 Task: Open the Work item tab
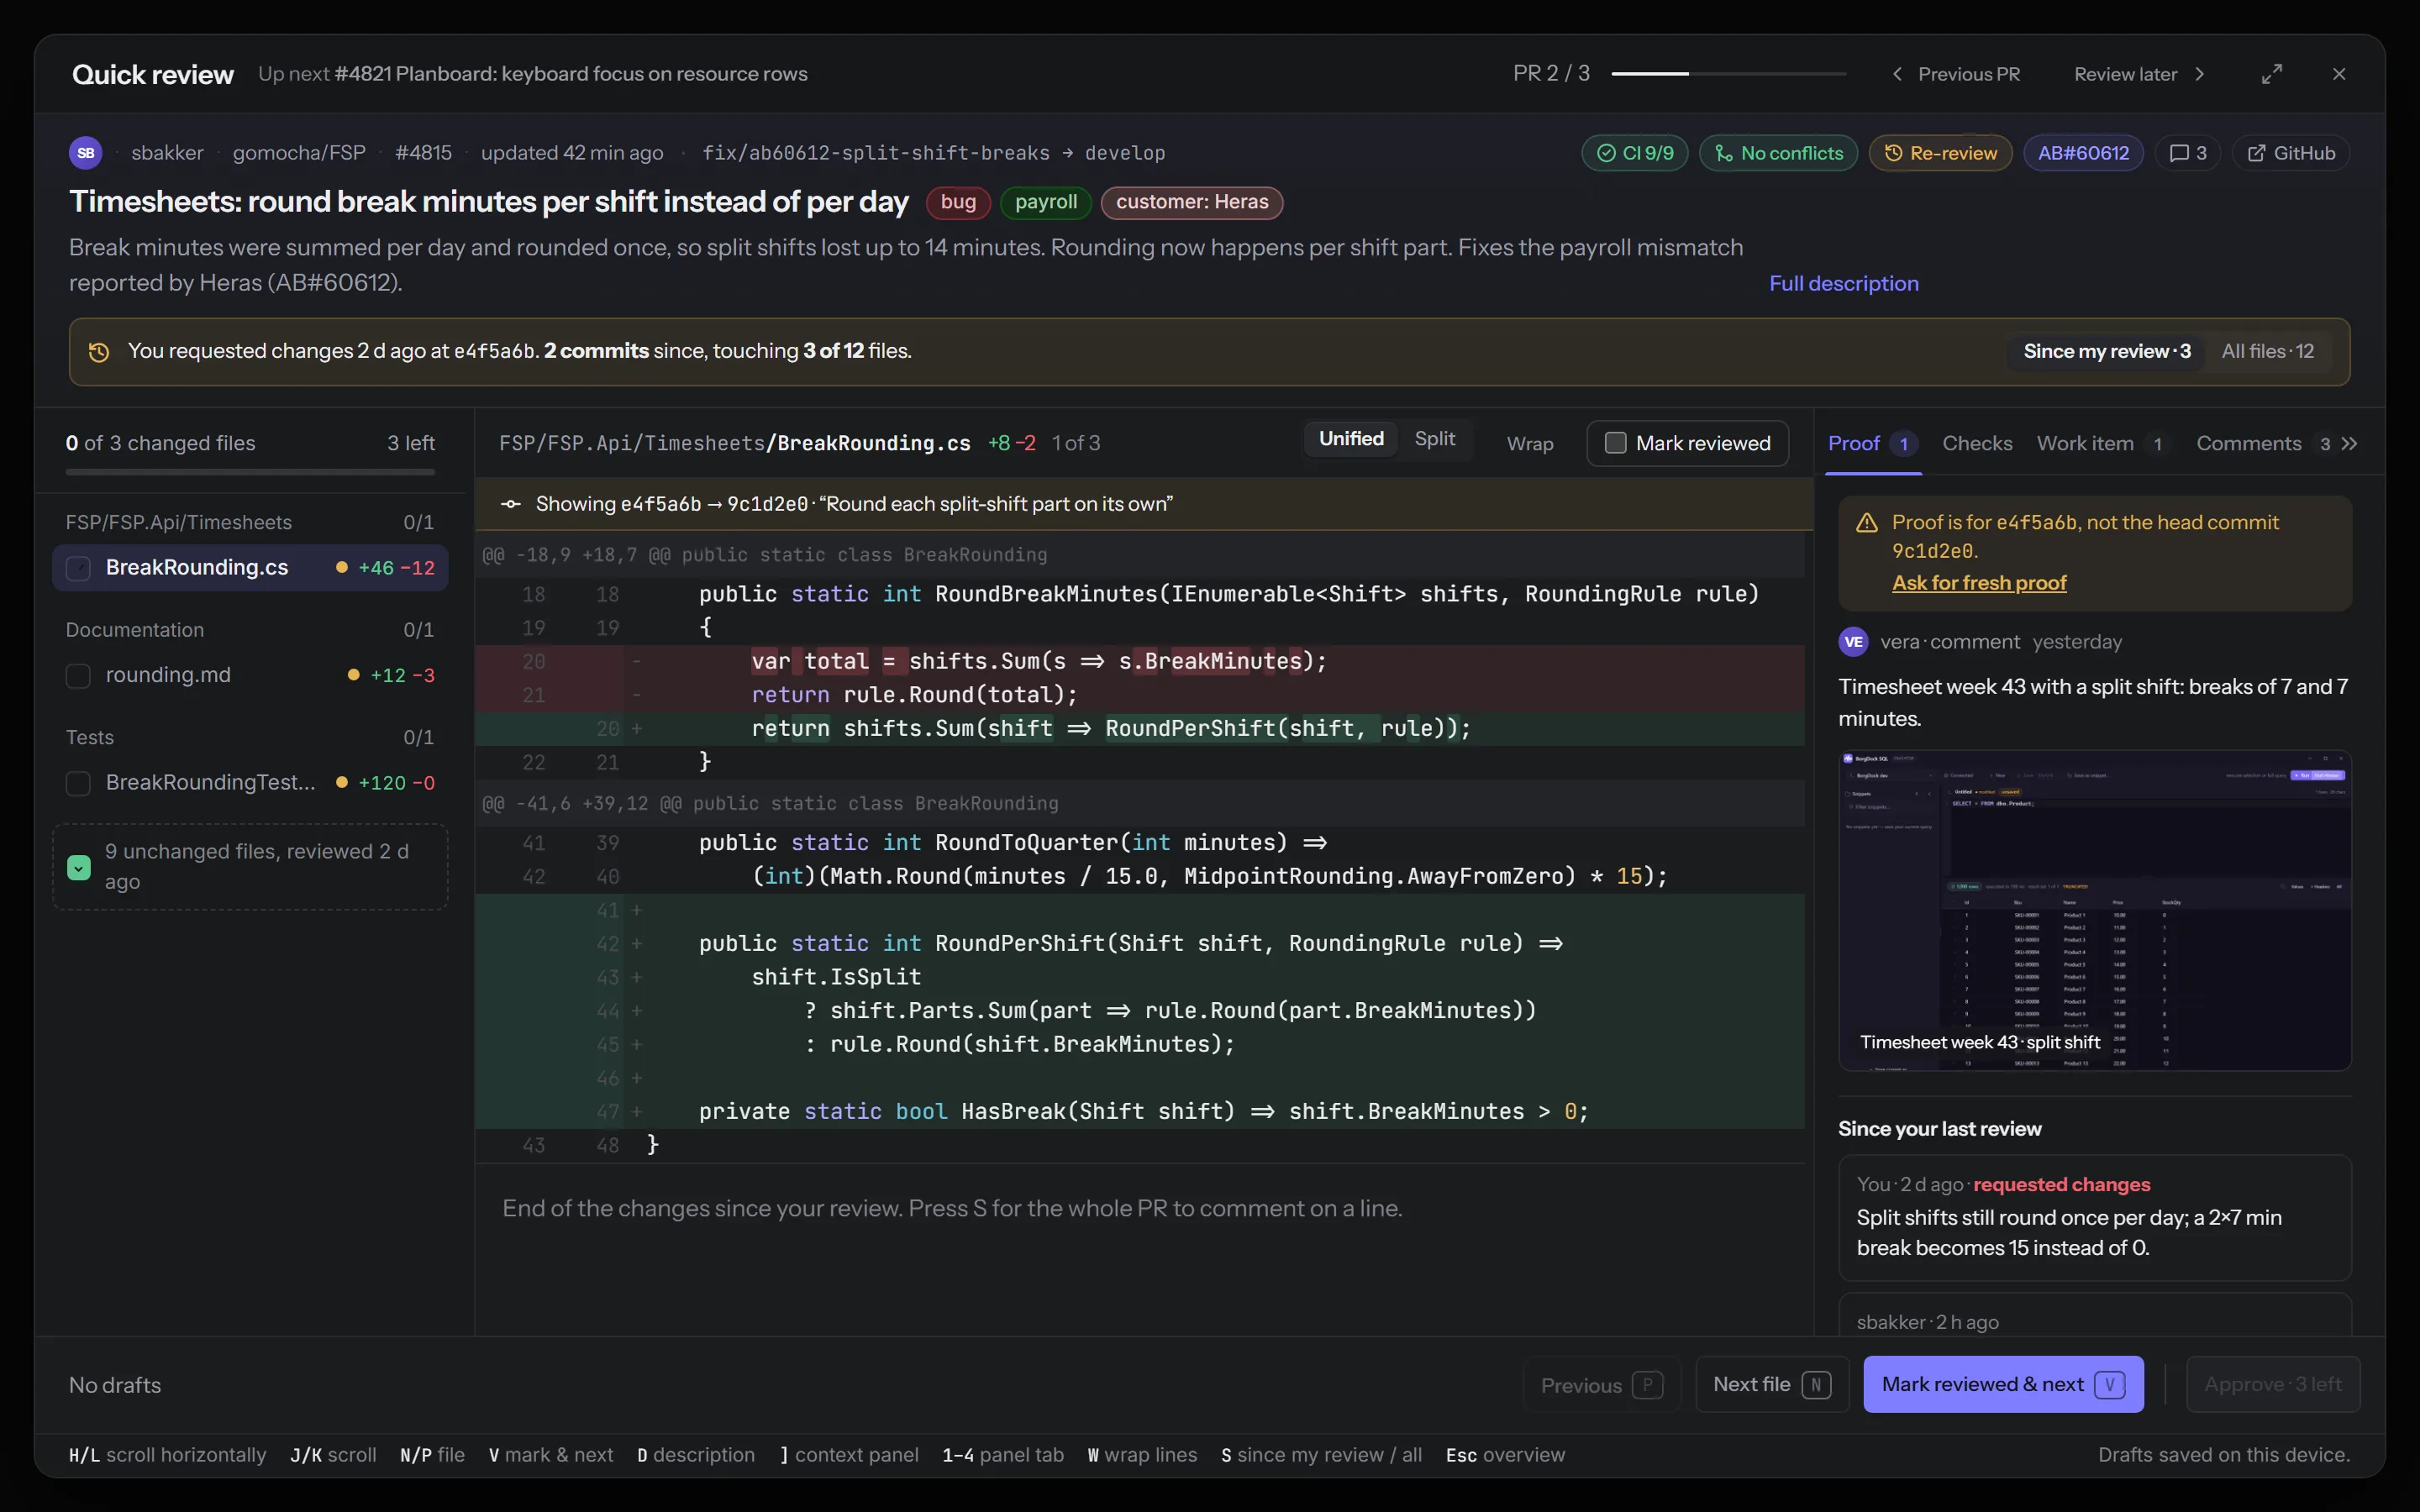2102,444
